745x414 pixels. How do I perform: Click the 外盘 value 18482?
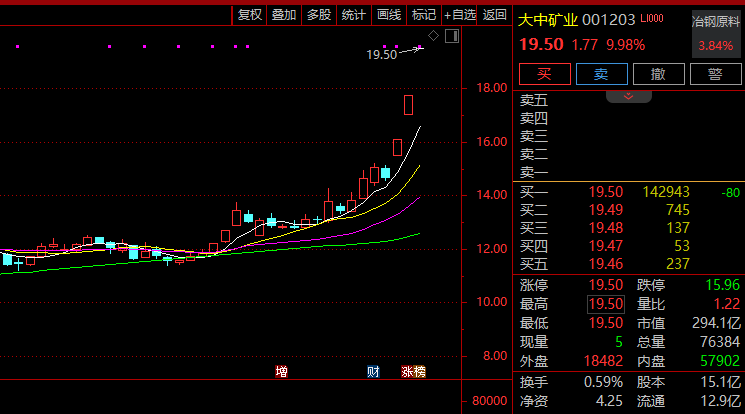(603, 361)
